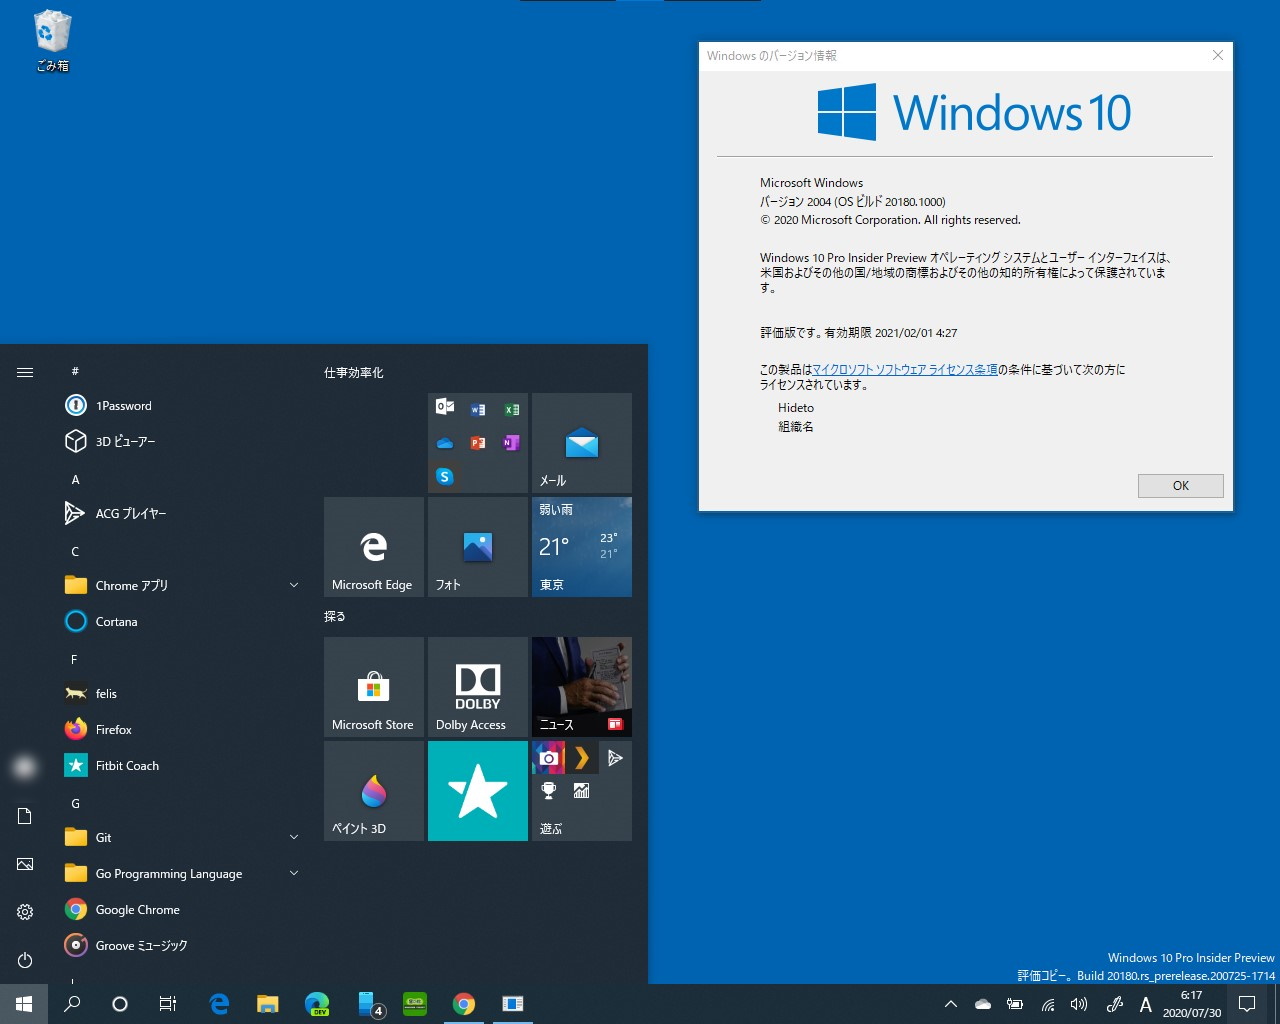Viewport: 1280px width, 1024px height.
Task: Open the マイクロソフト ソフトウェア ライセンス条項 link
Action: (x=905, y=369)
